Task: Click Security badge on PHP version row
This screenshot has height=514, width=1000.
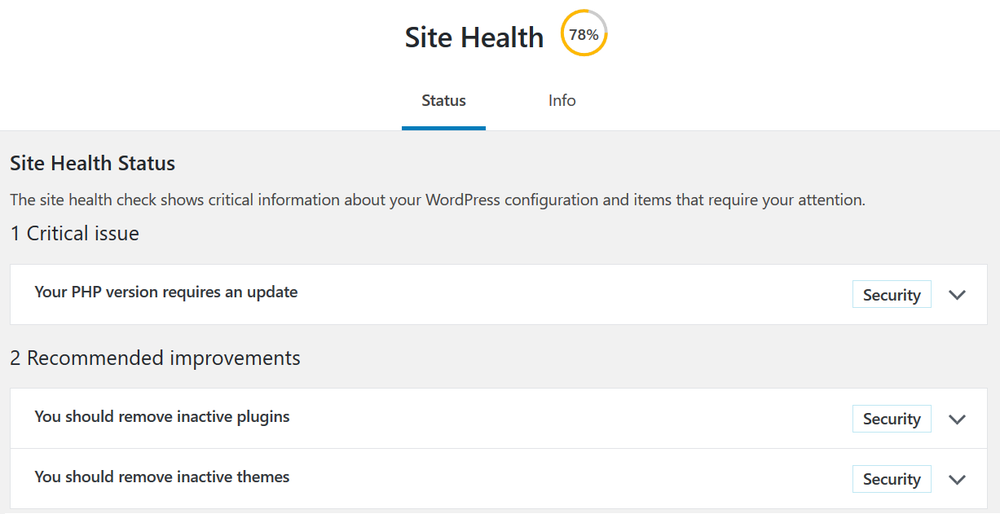Action: (892, 295)
